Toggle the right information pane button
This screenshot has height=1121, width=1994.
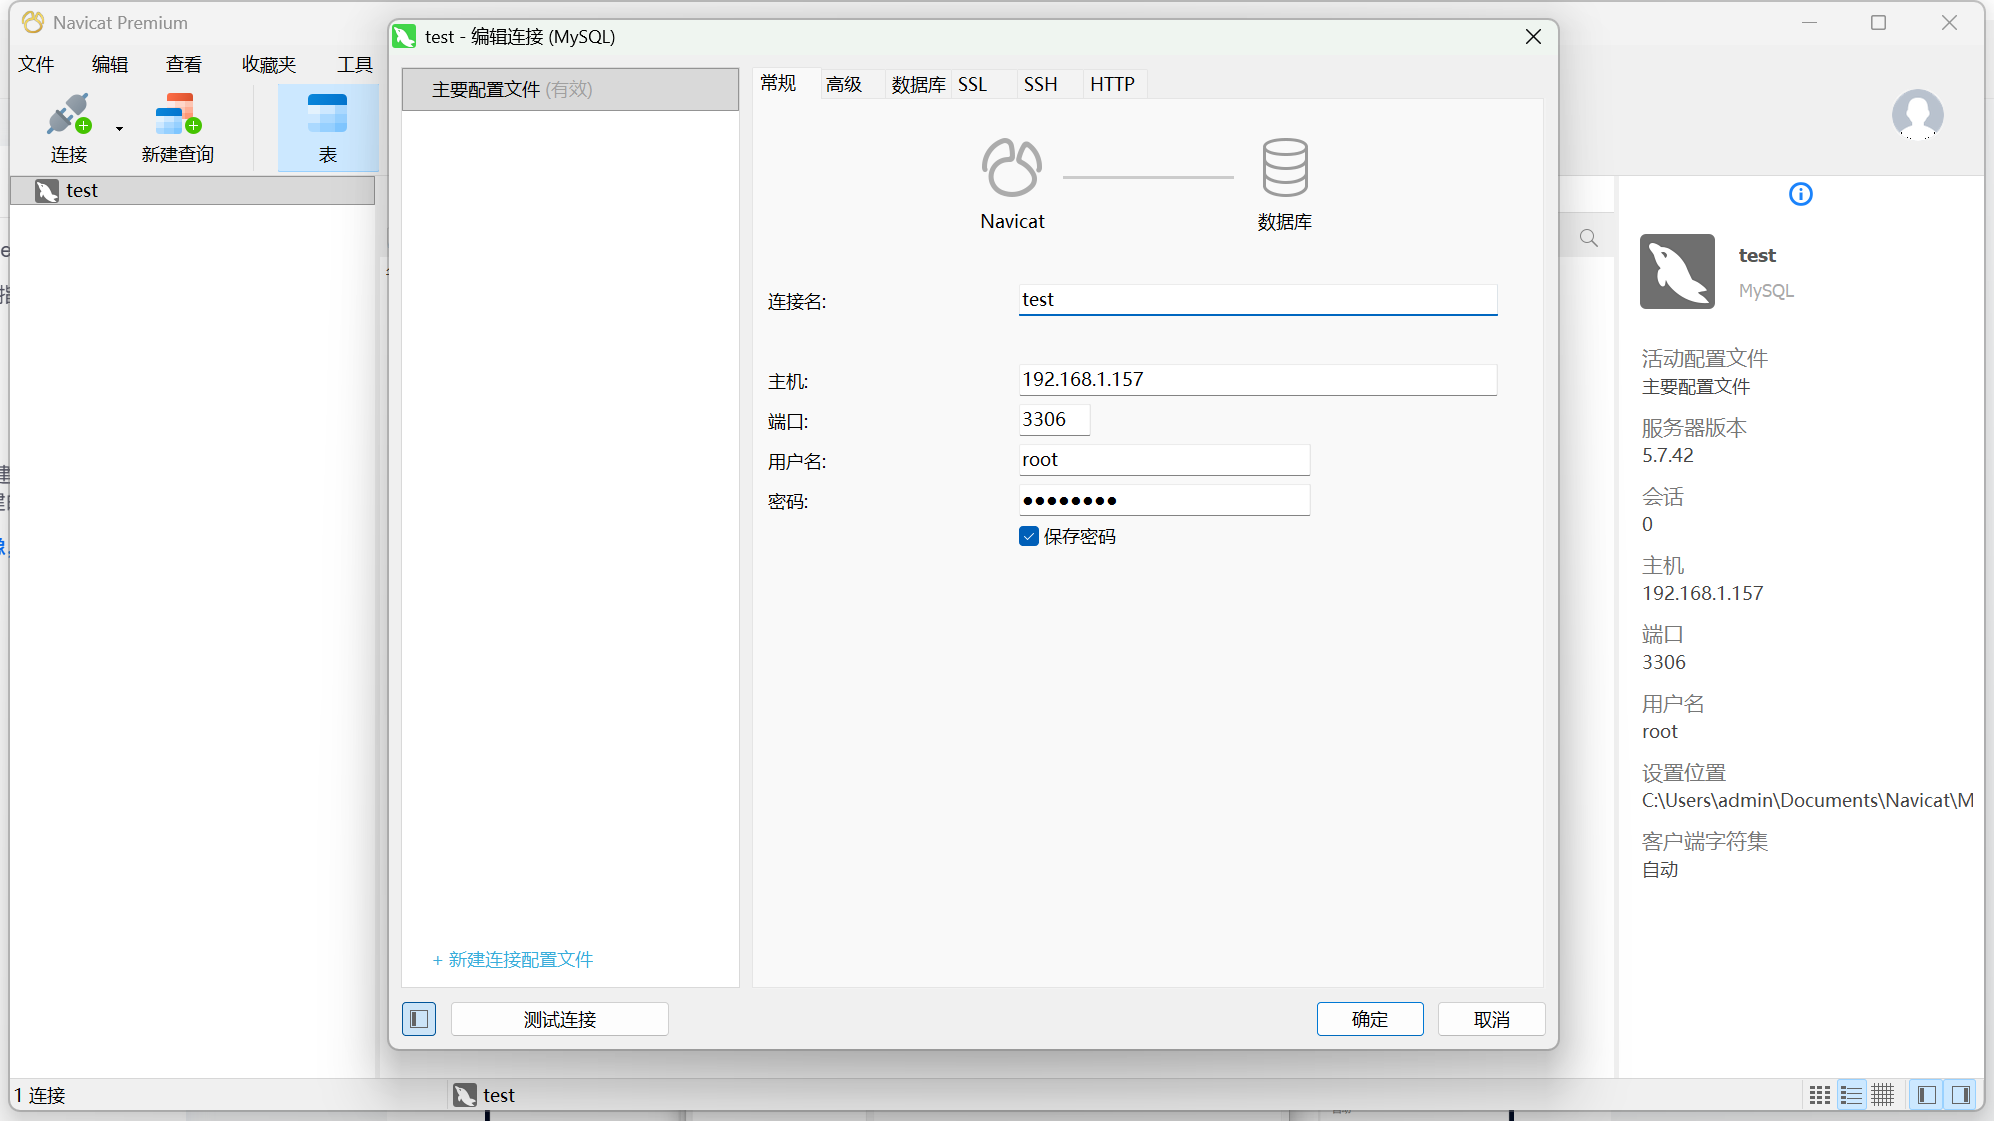(1960, 1095)
